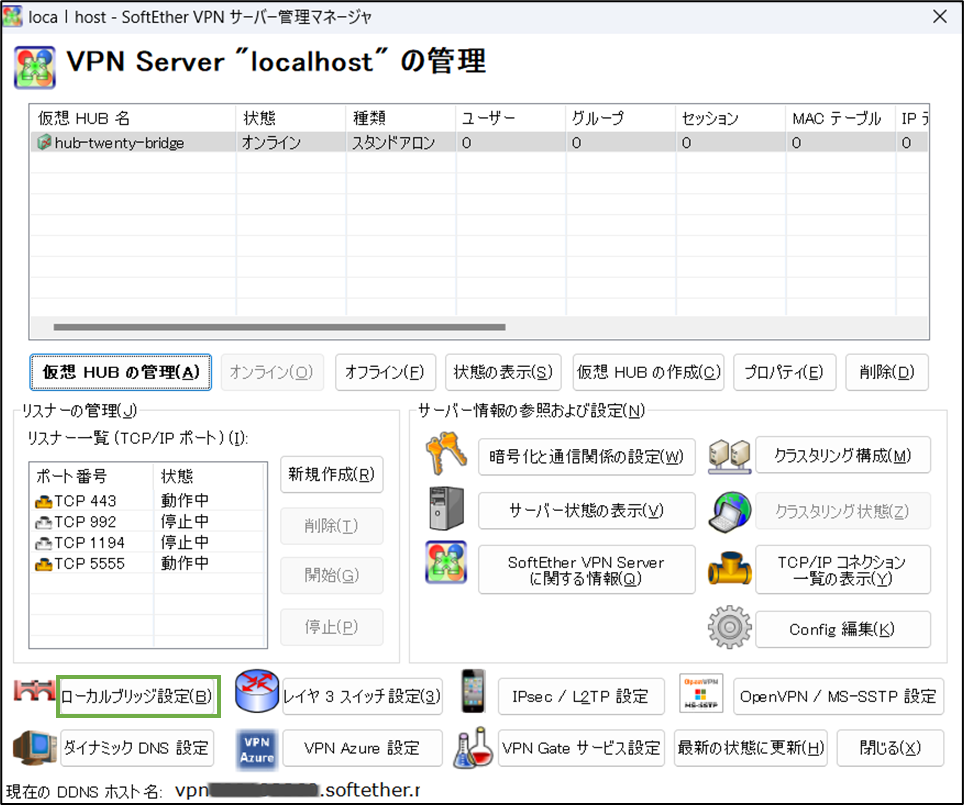The height and width of the screenshot is (805, 964).
Task: Click the twin servers icon beside クラスタリング構成
Action: coord(729,457)
